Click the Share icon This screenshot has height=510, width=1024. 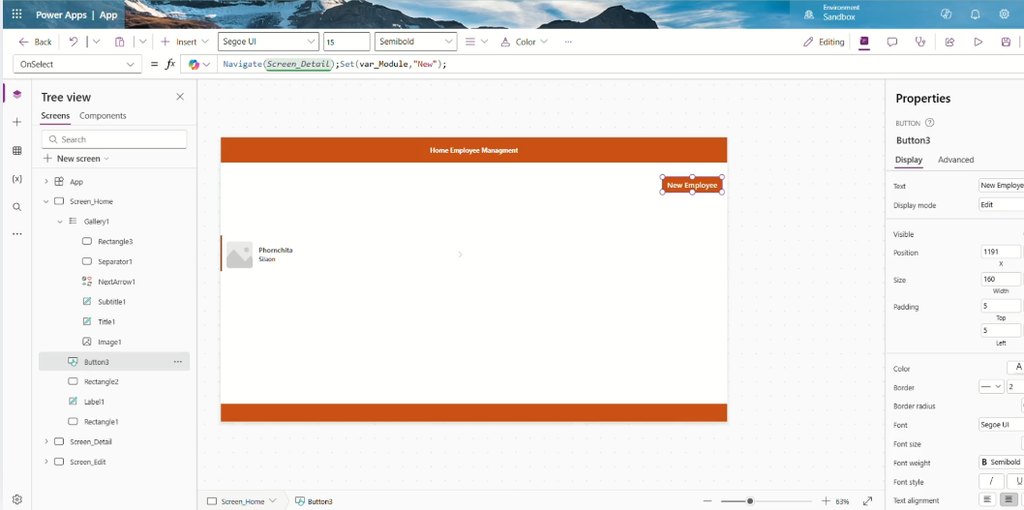tap(950, 42)
